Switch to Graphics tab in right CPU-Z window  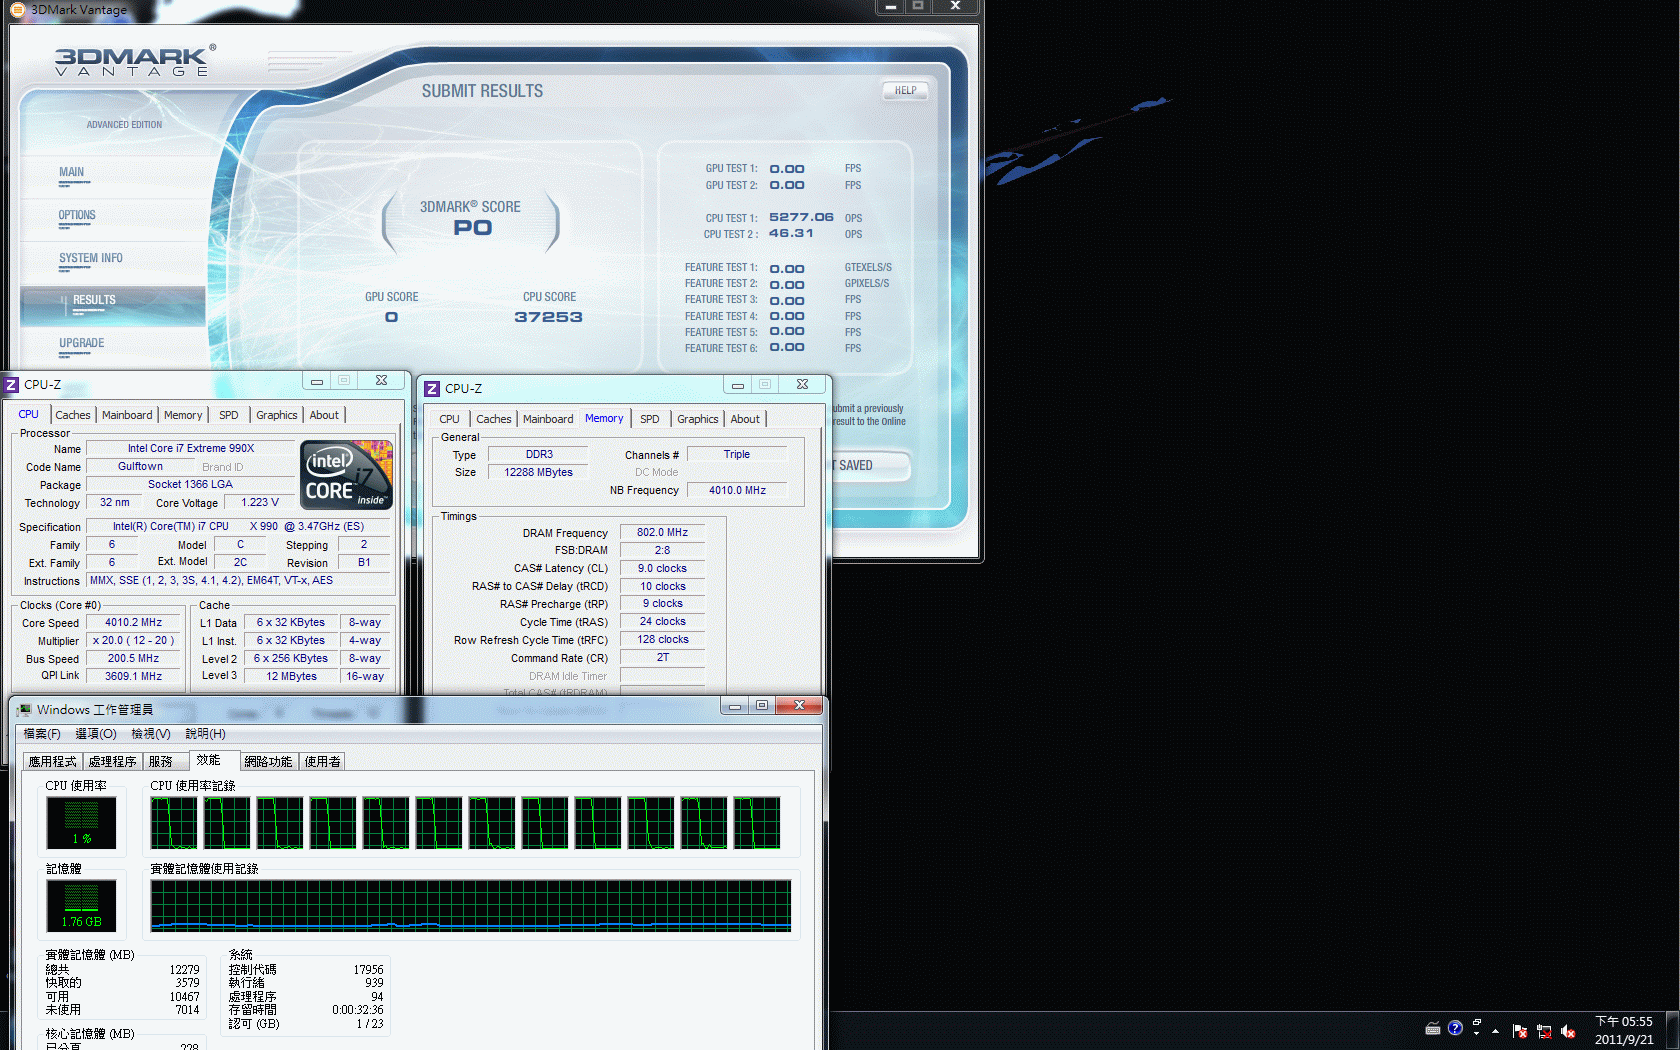tap(698, 419)
